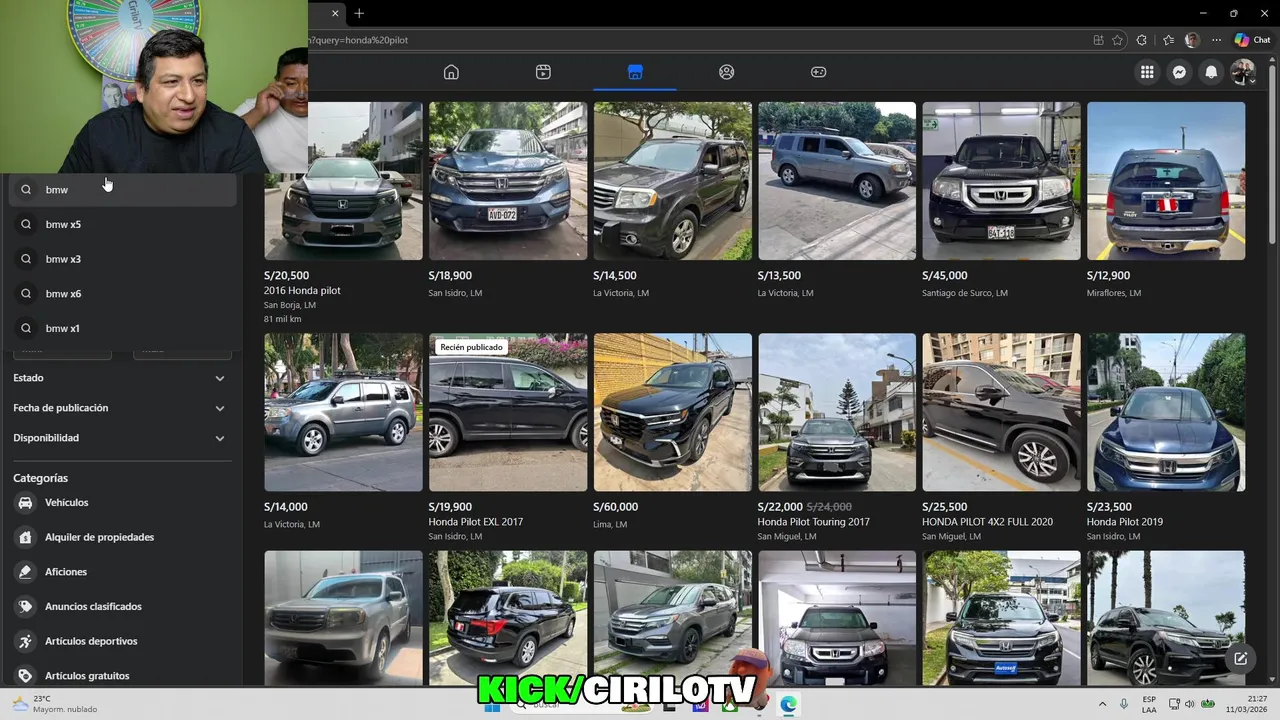1280x720 pixels.
Task: Open the Facebook menu grid icon
Action: pos(1147,72)
